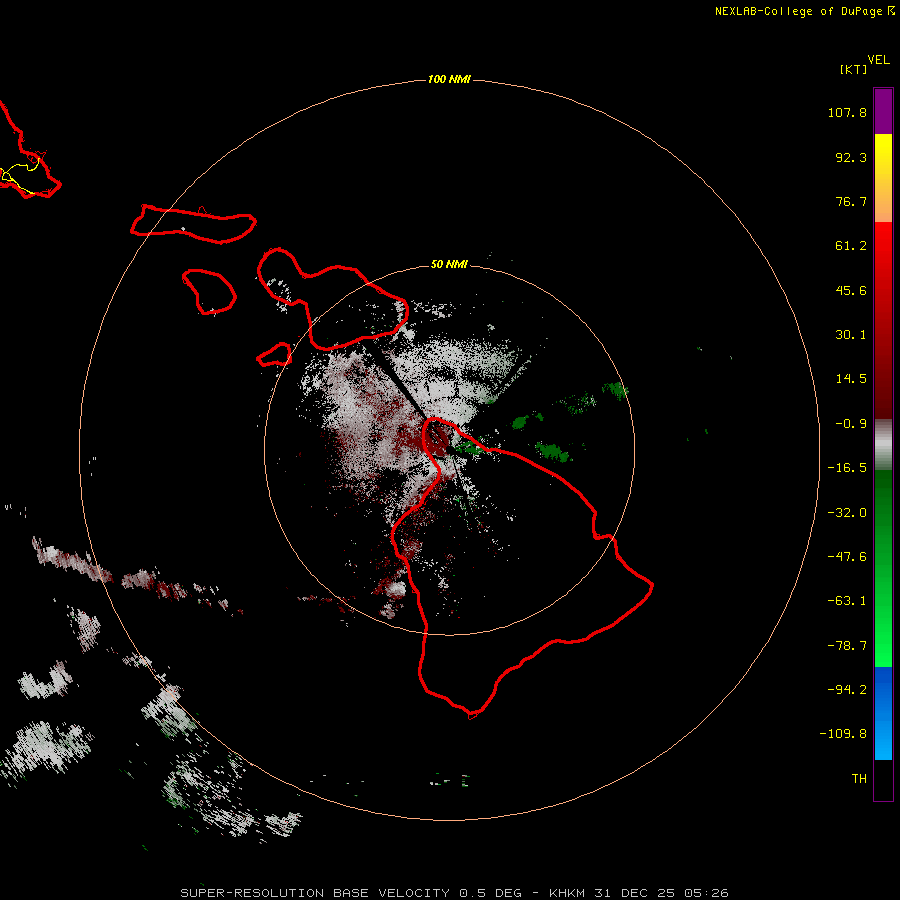The image size is (900, 900).
Task: Click the 61.2 legend value
Action: point(851,246)
